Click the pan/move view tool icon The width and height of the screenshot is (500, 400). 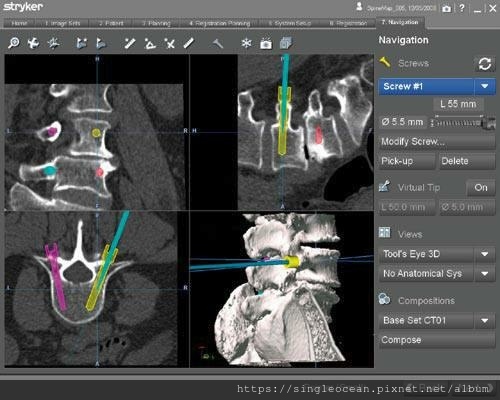pyautogui.click(x=33, y=43)
